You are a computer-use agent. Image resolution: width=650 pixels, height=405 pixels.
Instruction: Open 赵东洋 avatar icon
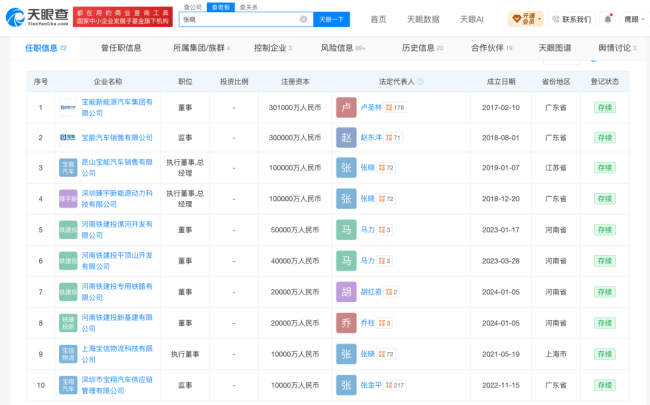(346, 138)
